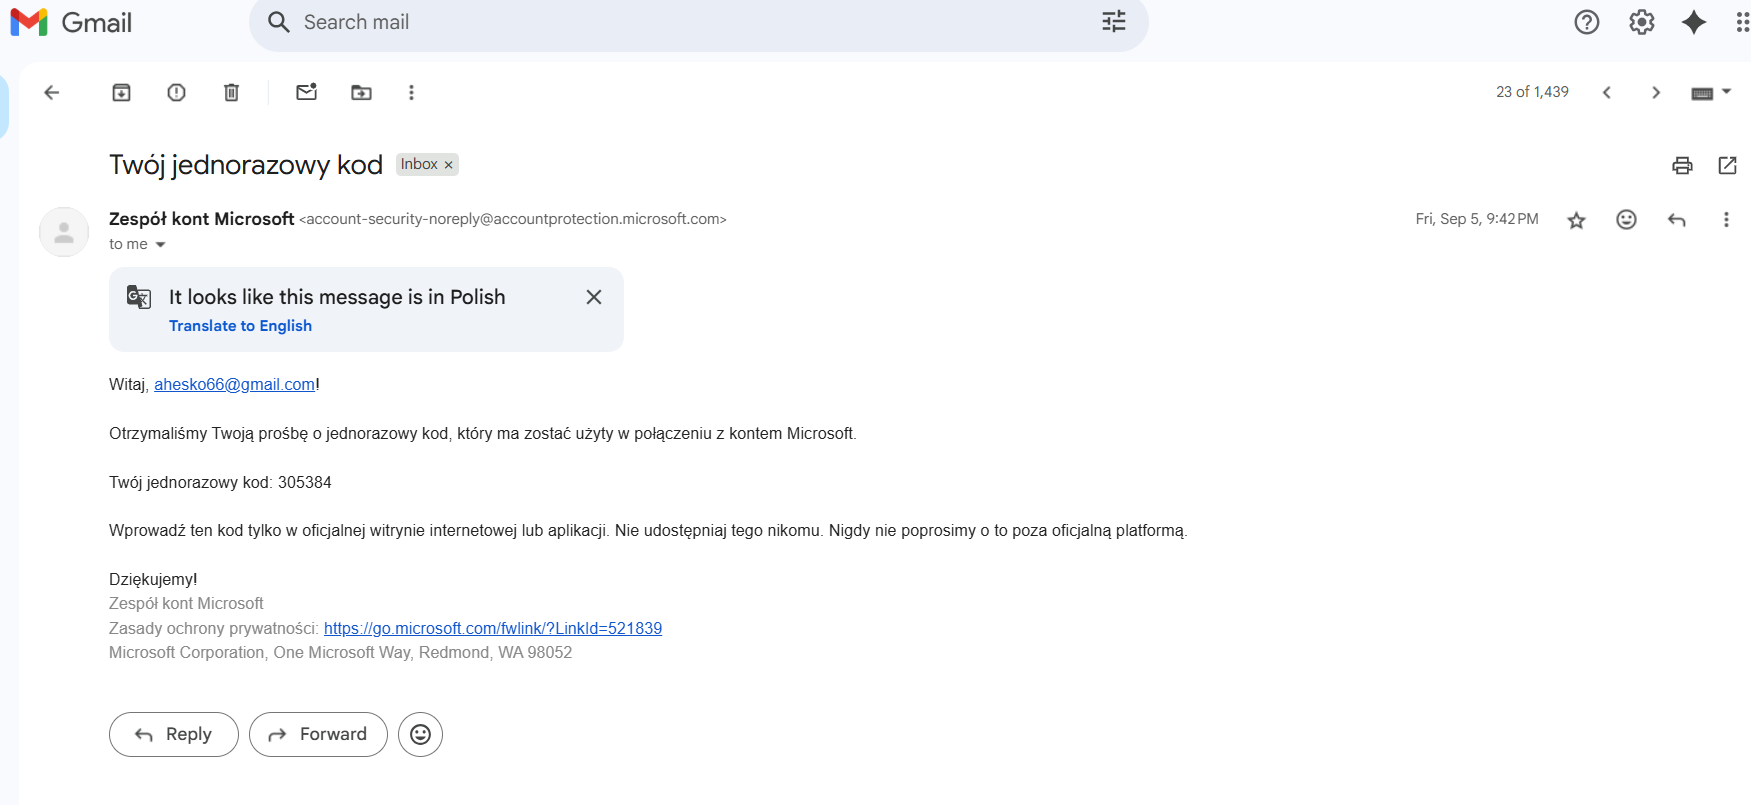The height and width of the screenshot is (805, 1751).
Task: Mark email as unread
Action: click(x=307, y=92)
